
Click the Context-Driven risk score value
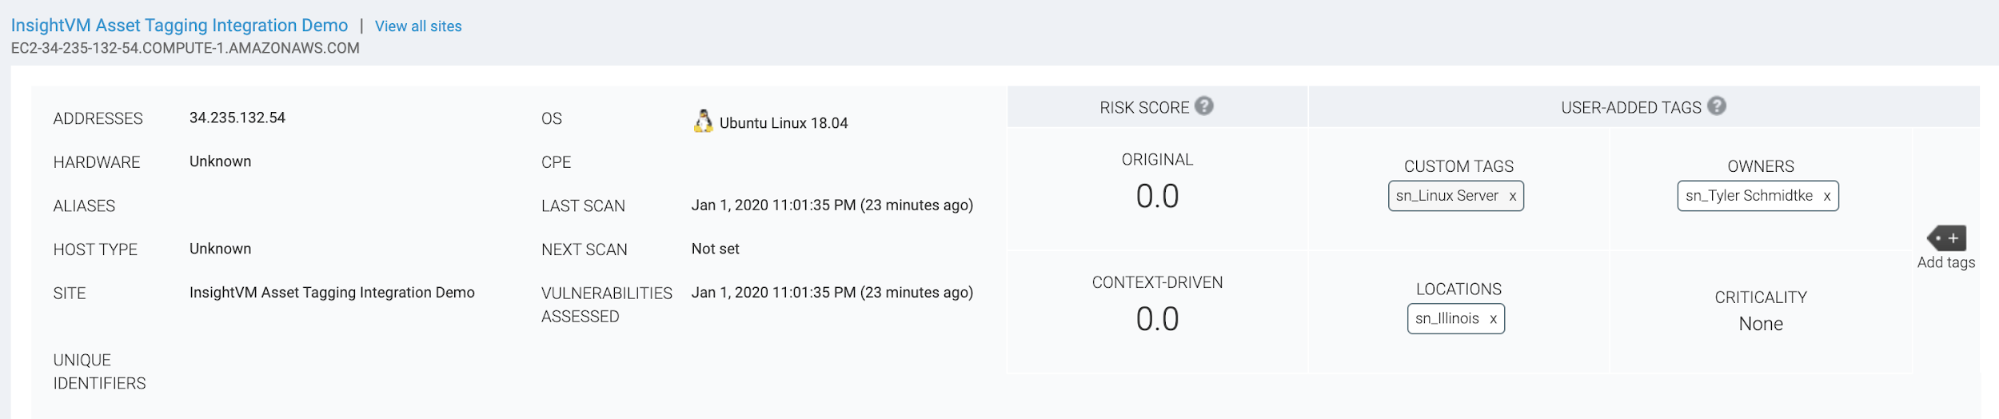pyautogui.click(x=1157, y=320)
